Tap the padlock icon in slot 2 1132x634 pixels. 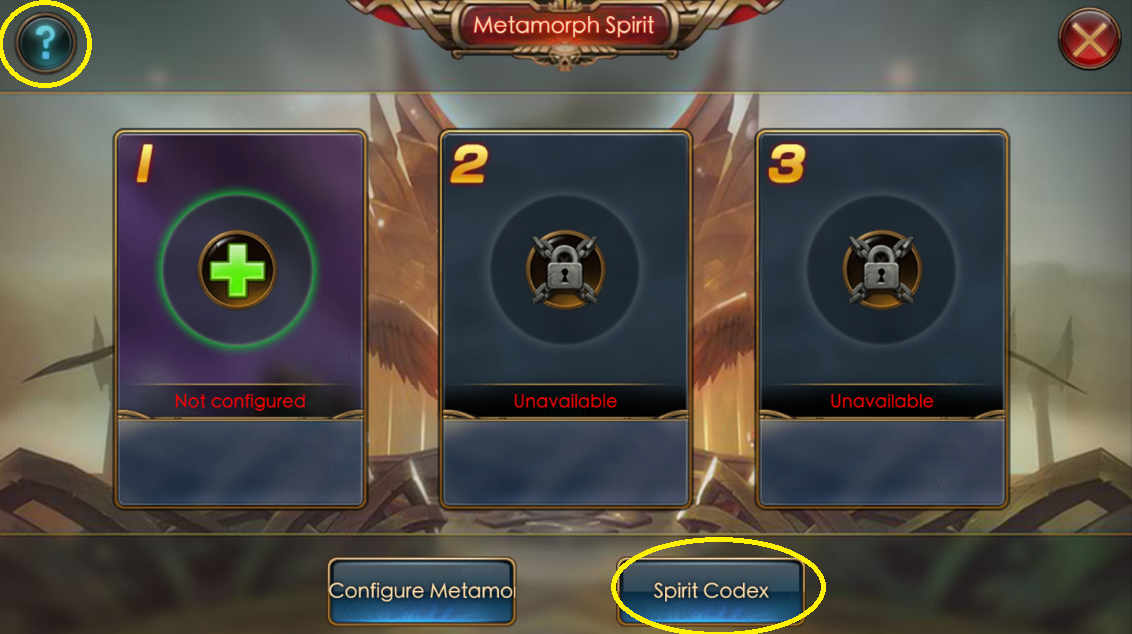(565, 270)
